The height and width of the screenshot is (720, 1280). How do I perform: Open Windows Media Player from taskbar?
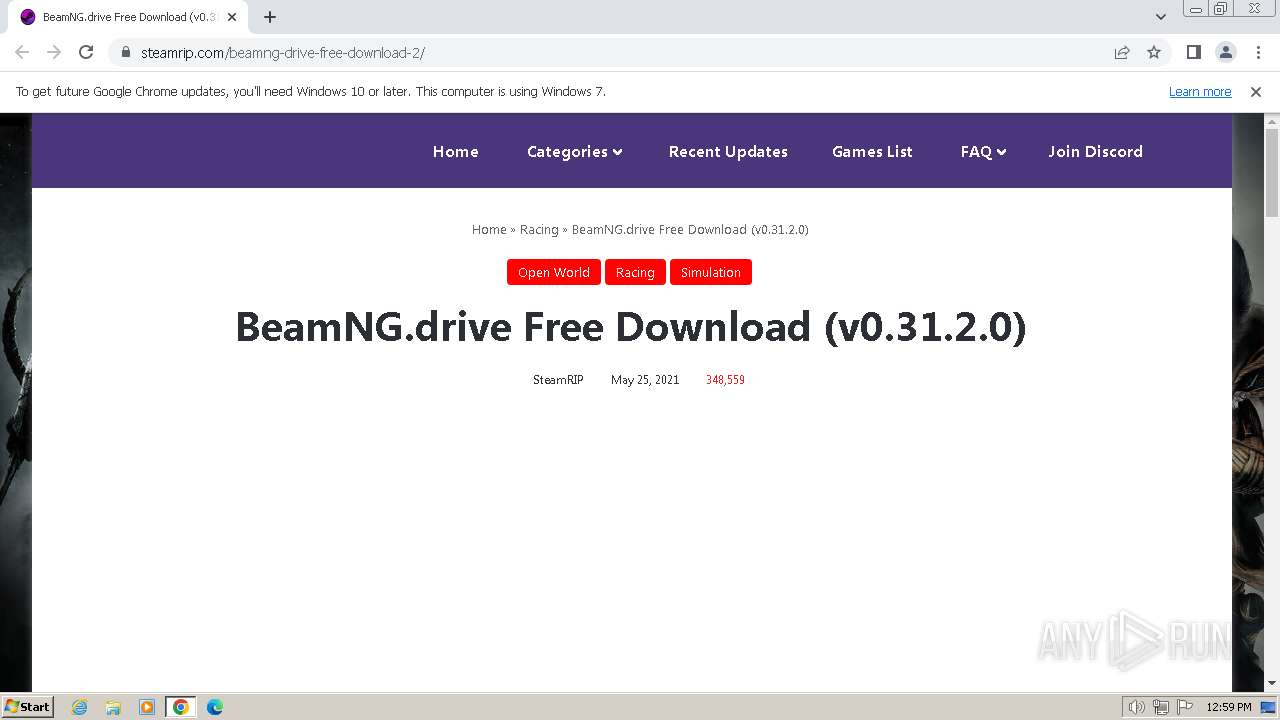tap(147, 707)
